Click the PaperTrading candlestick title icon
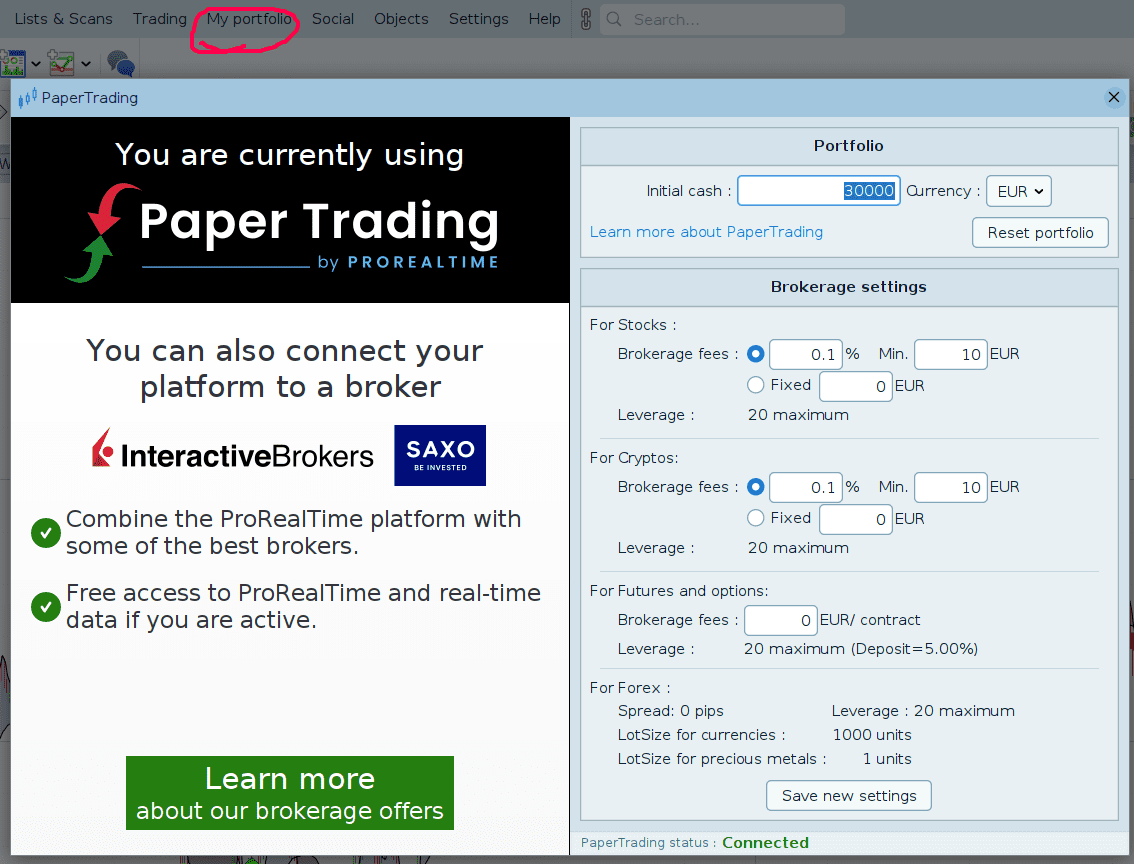The image size is (1134, 864). pyautogui.click(x=27, y=98)
